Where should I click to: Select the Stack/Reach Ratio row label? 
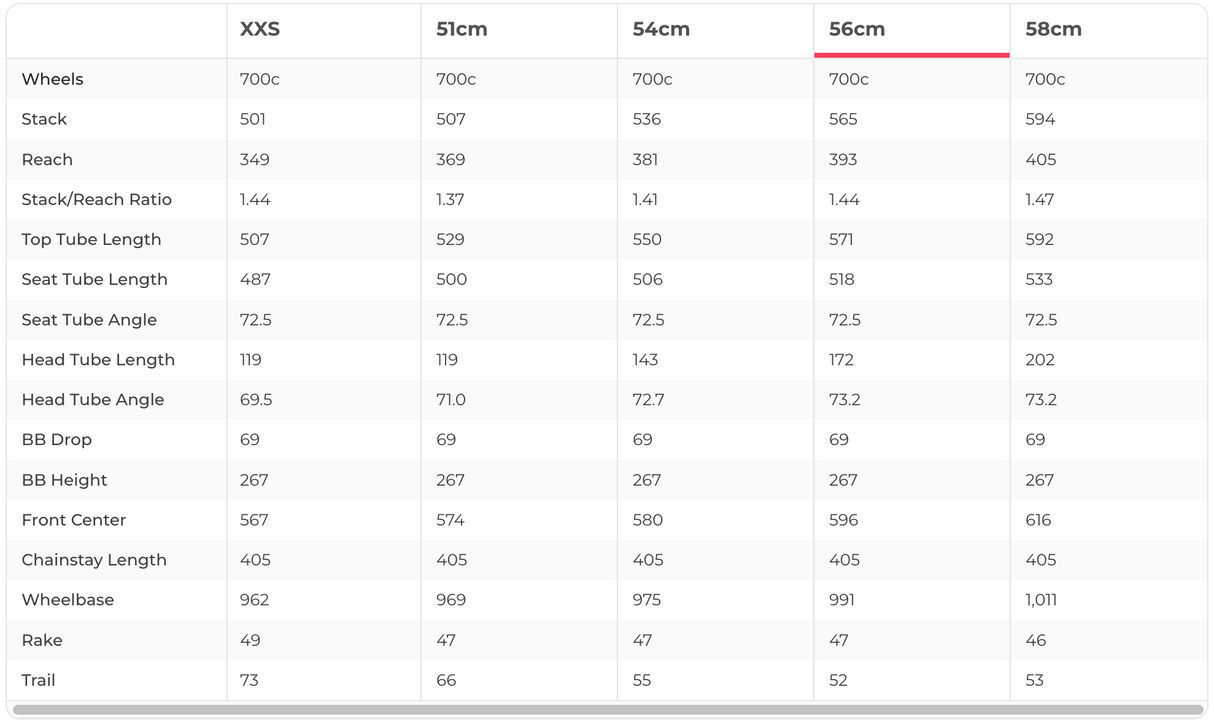point(96,199)
